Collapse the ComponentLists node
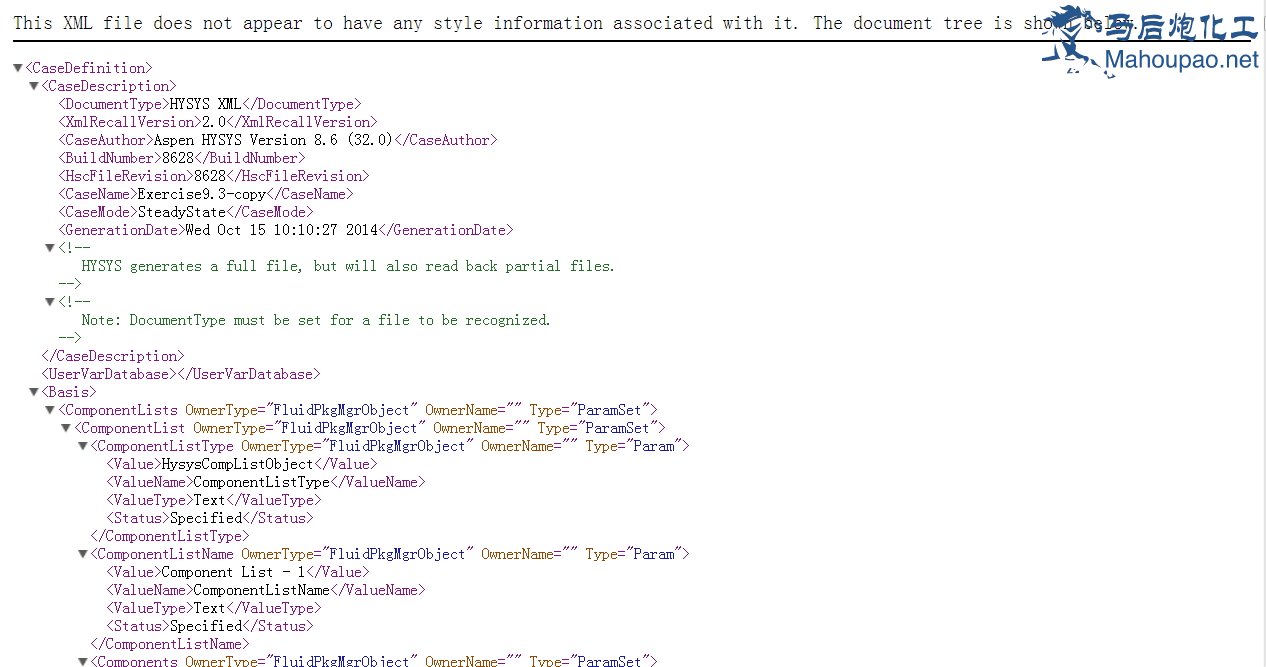The width and height of the screenshot is (1266, 667). coord(50,410)
